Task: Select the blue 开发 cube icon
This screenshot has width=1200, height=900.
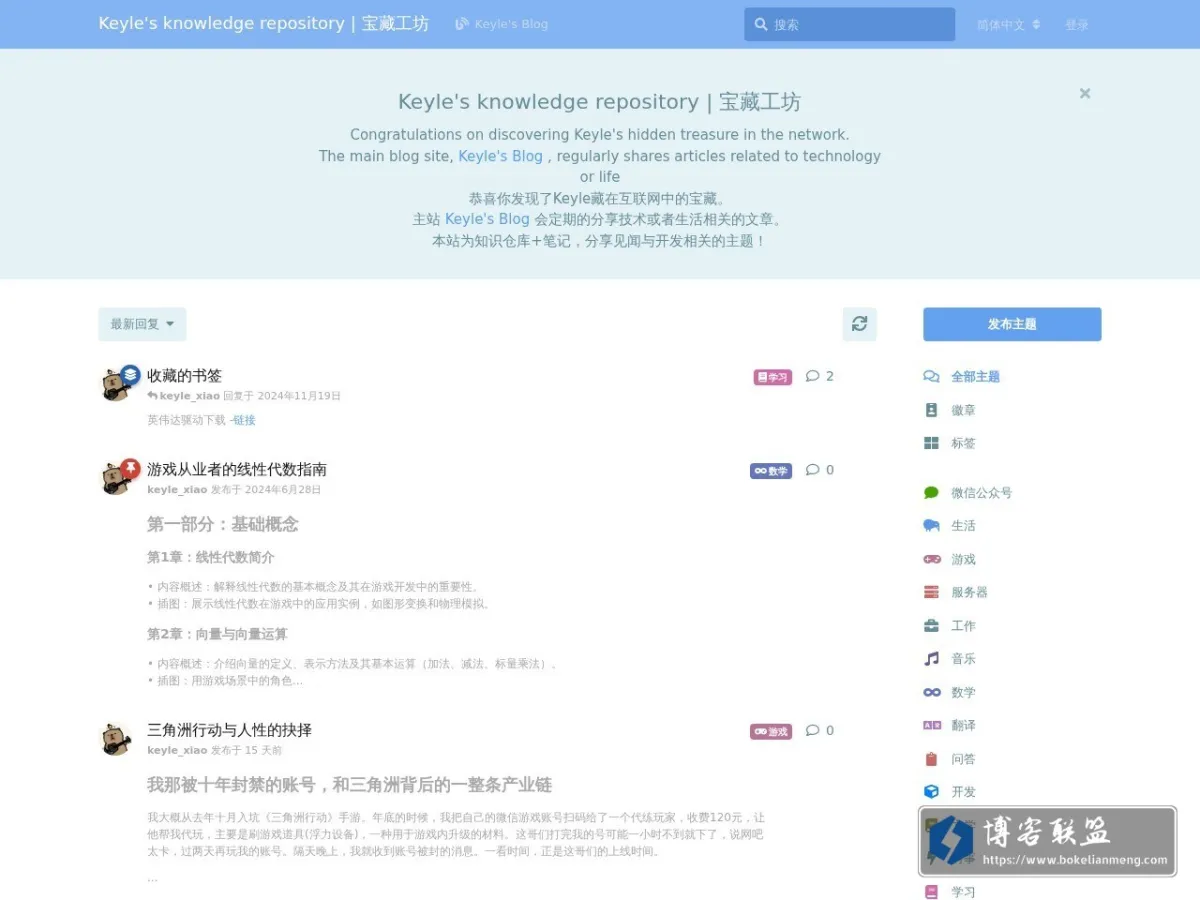Action: 931,792
